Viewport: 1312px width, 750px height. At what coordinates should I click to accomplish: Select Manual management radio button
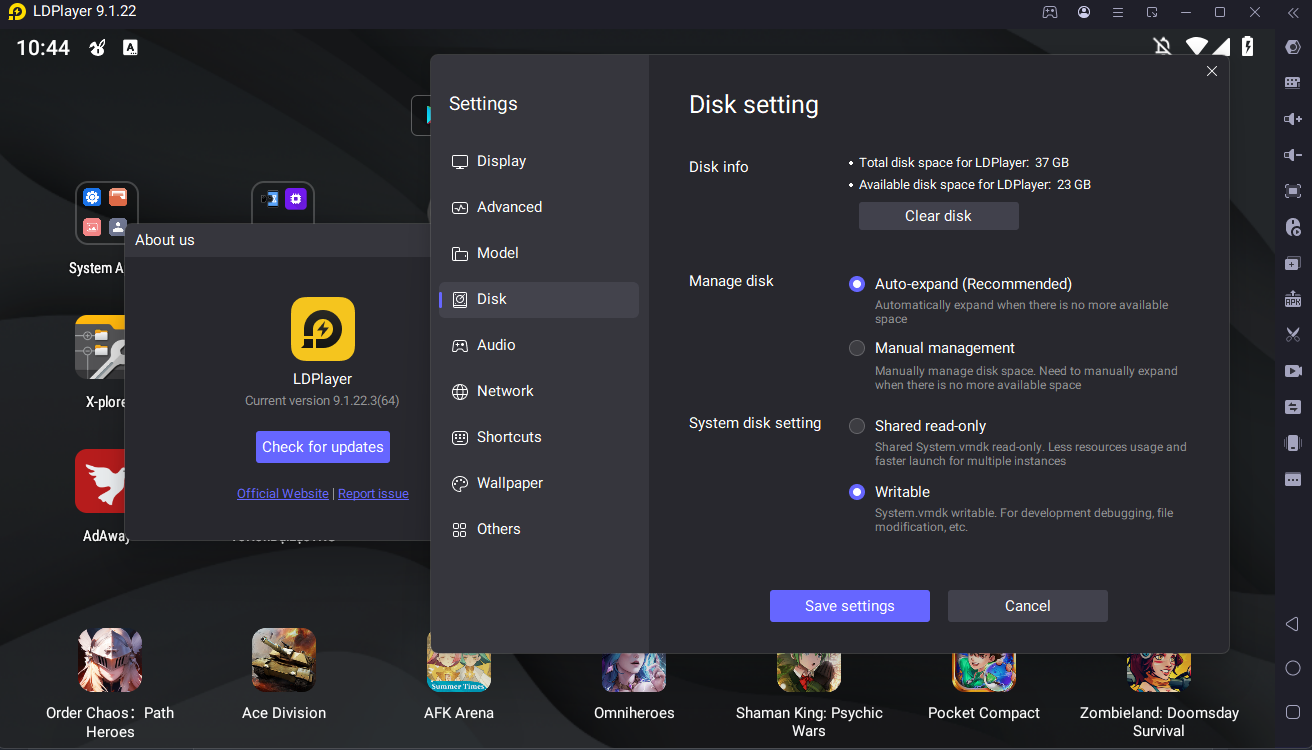(857, 348)
